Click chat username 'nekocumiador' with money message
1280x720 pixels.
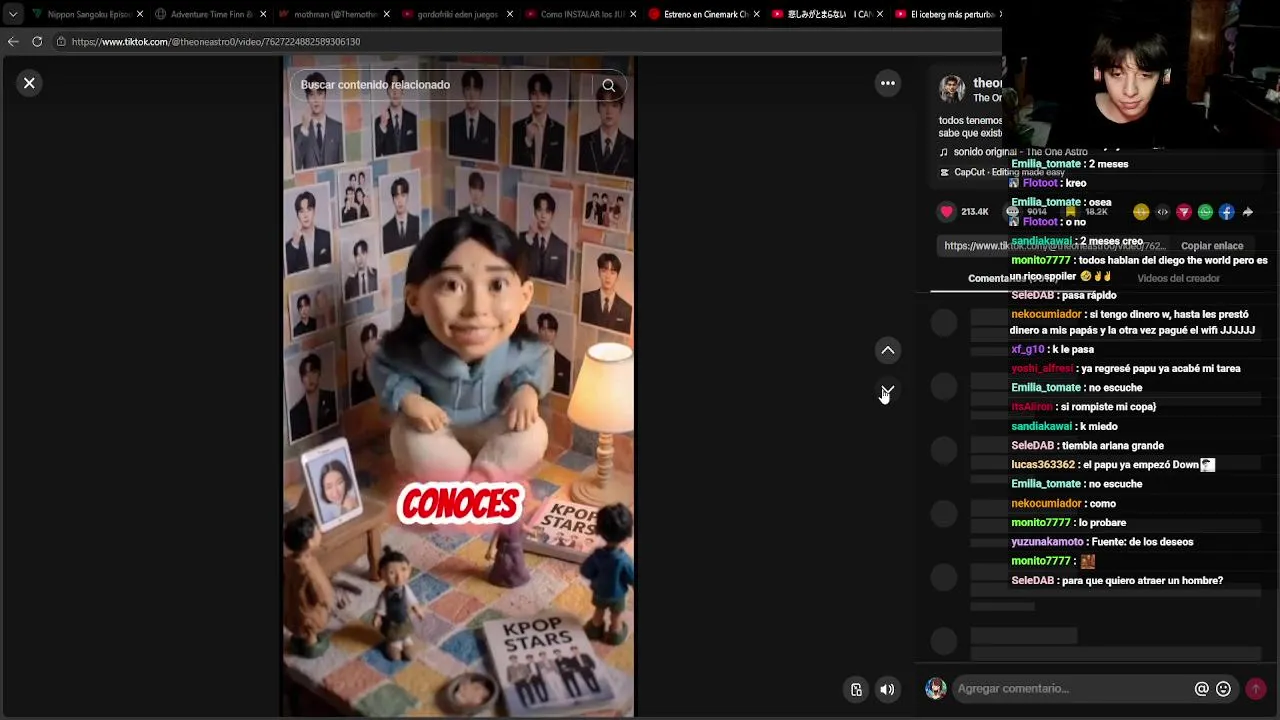click(1046, 314)
